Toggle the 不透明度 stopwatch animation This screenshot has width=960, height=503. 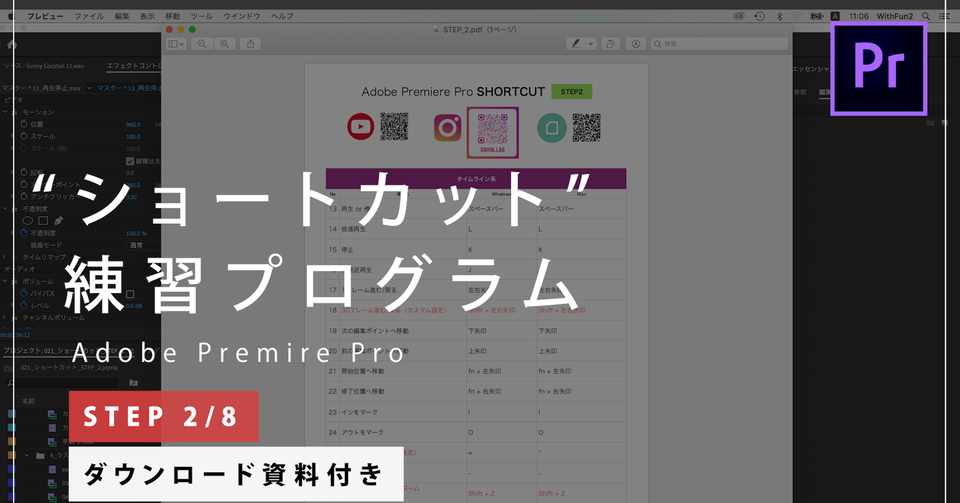coord(23,233)
